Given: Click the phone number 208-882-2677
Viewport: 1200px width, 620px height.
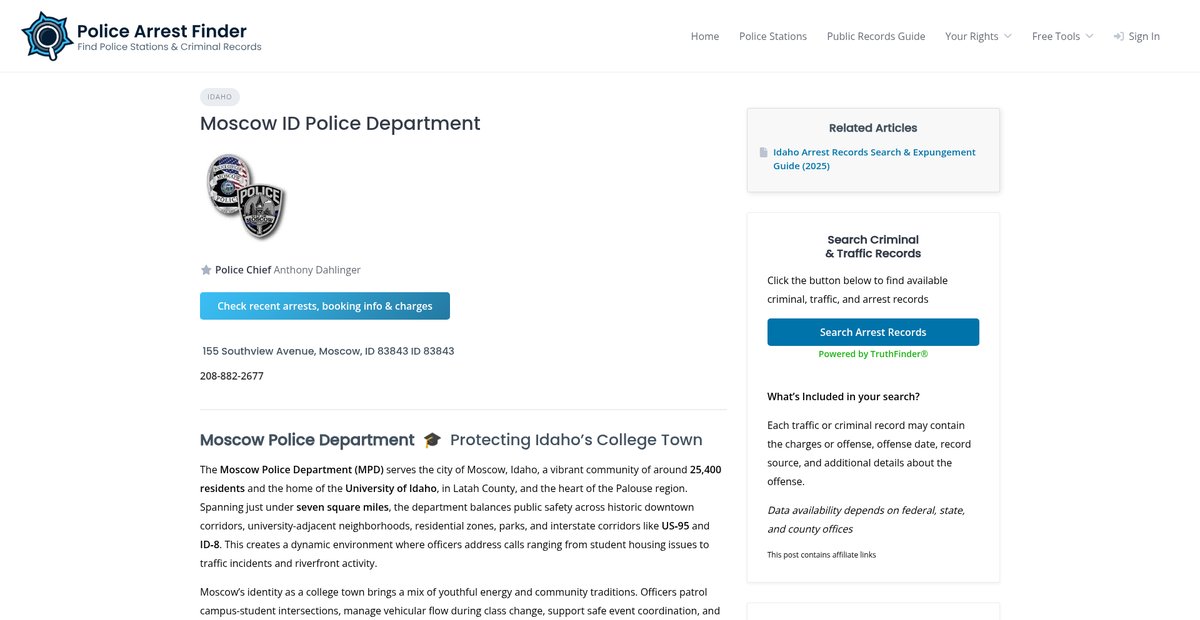Looking at the screenshot, I should point(232,376).
